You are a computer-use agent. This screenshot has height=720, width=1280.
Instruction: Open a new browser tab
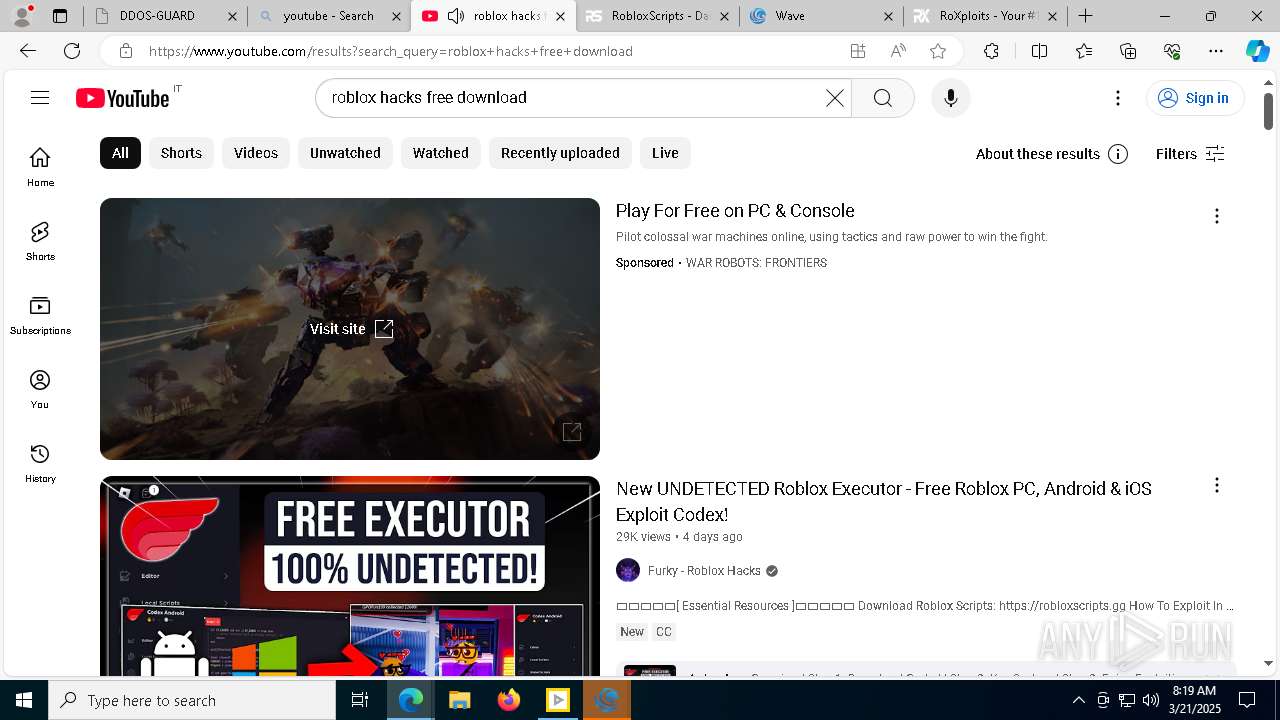1085,16
